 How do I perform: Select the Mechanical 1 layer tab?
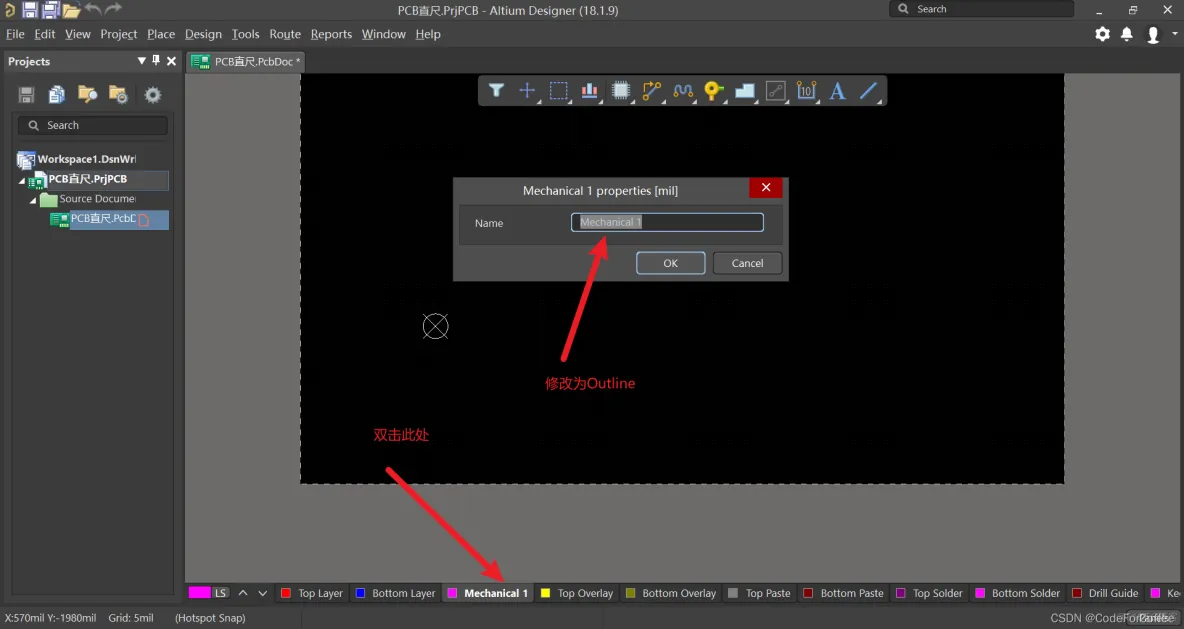[x=488, y=593]
